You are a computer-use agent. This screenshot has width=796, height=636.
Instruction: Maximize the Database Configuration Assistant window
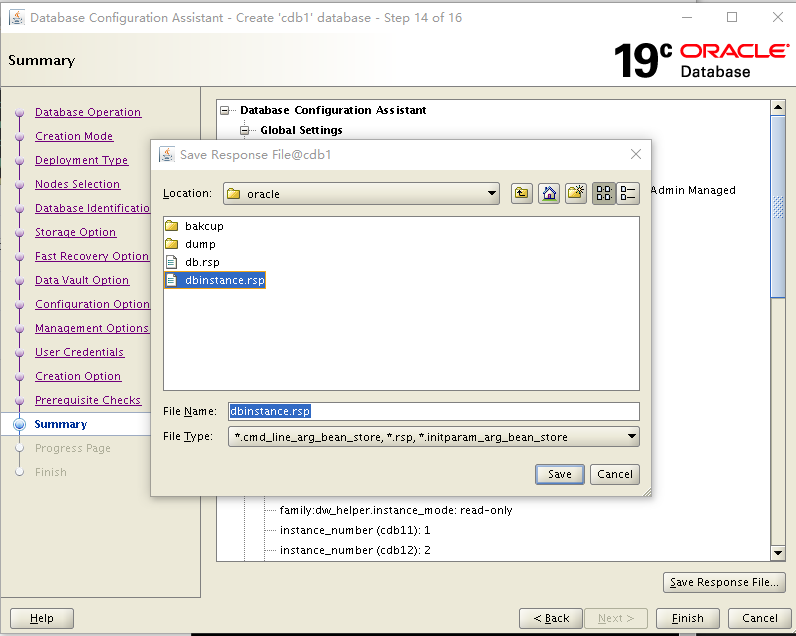coord(732,17)
